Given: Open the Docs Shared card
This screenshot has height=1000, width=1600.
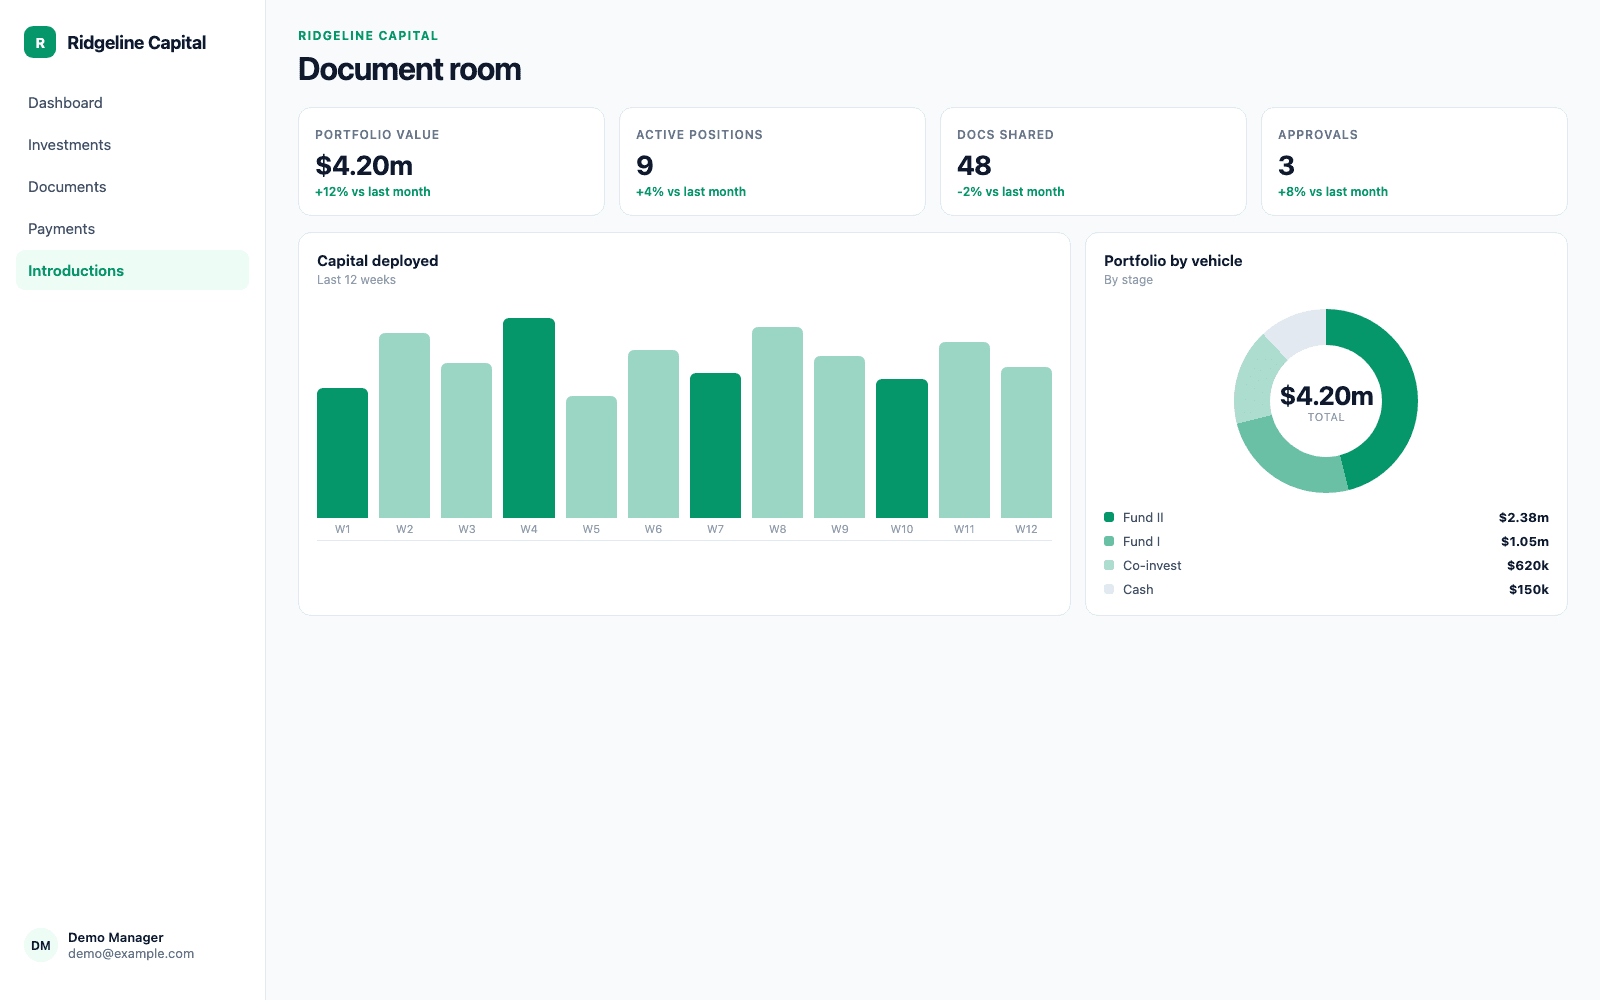Looking at the screenshot, I should click(x=1093, y=161).
